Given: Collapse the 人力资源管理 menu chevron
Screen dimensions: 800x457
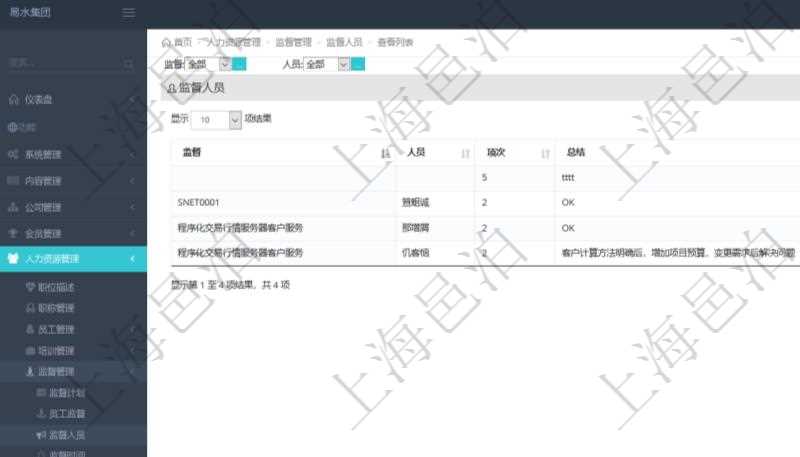Looking at the screenshot, I should pyautogui.click(x=132, y=259).
